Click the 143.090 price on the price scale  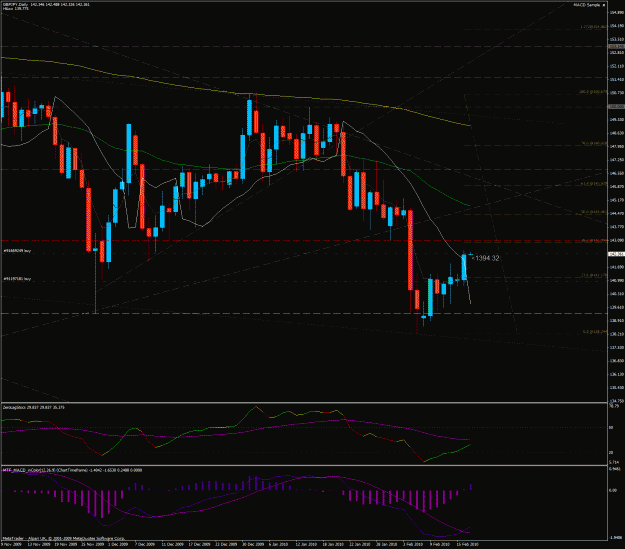[x=617, y=240]
